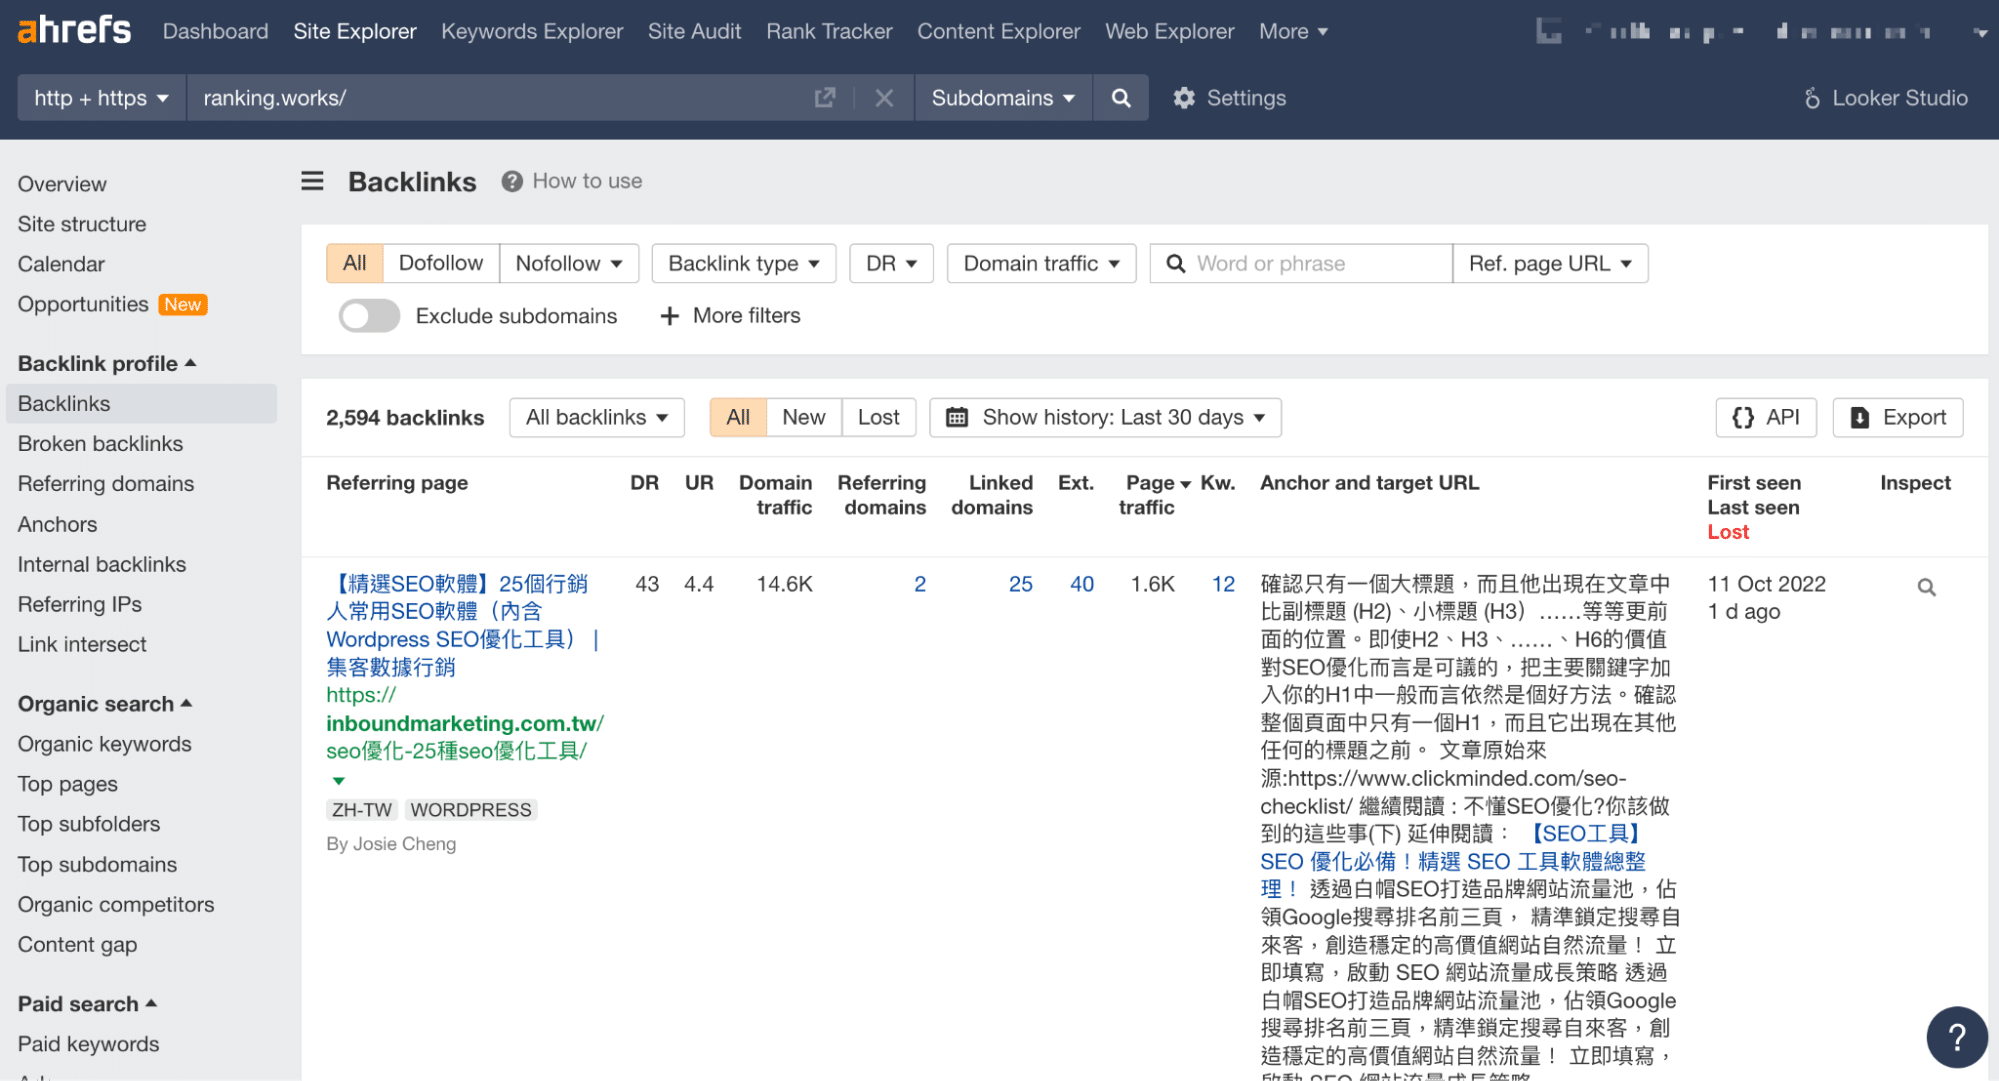Clear the ranking.works URL with X icon
Image resolution: width=1999 pixels, height=1081 pixels.
[x=884, y=98]
